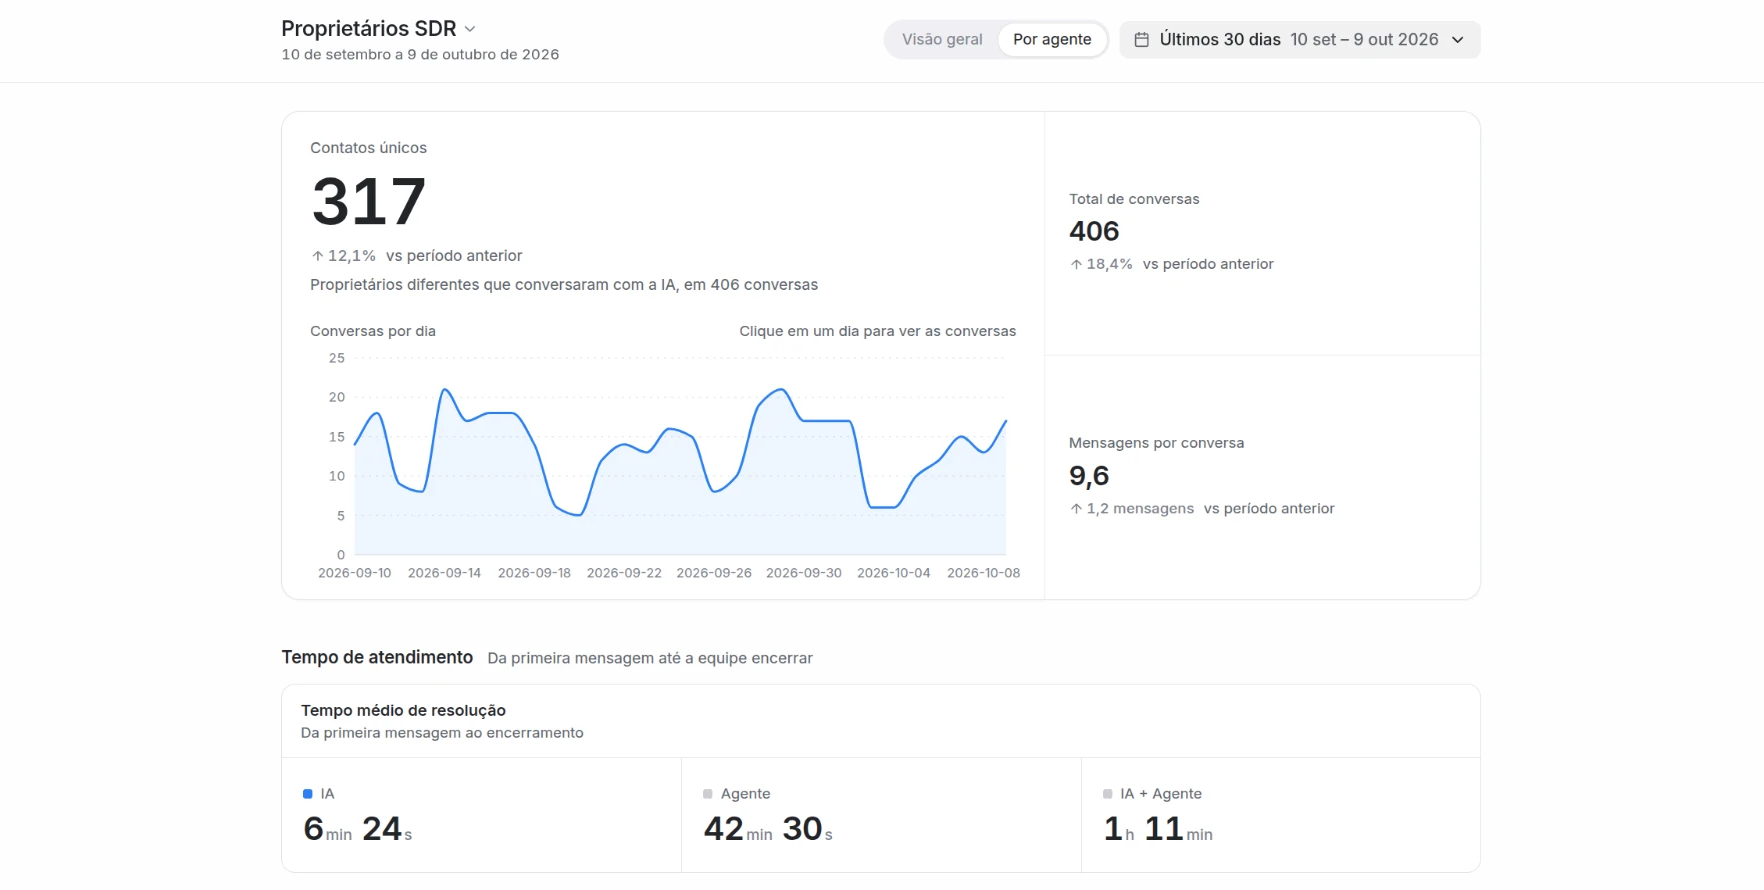The height and width of the screenshot is (890, 1764).
Task: Click the Mensagens por conversa value 9,6
Action: pos(1089,476)
